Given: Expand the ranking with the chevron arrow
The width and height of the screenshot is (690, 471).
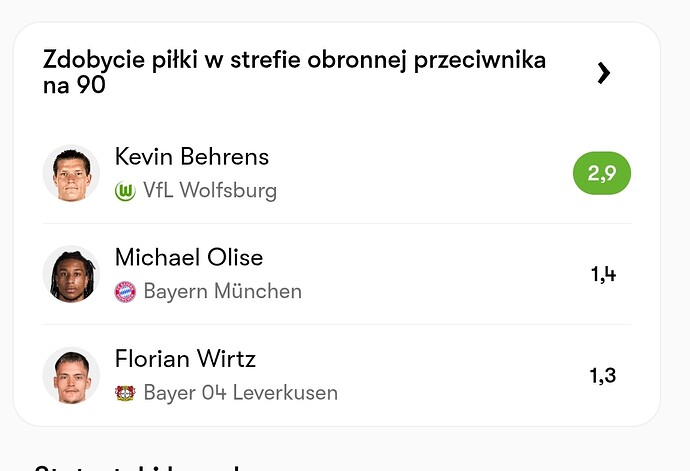Looking at the screenshot, I should 603,73.
